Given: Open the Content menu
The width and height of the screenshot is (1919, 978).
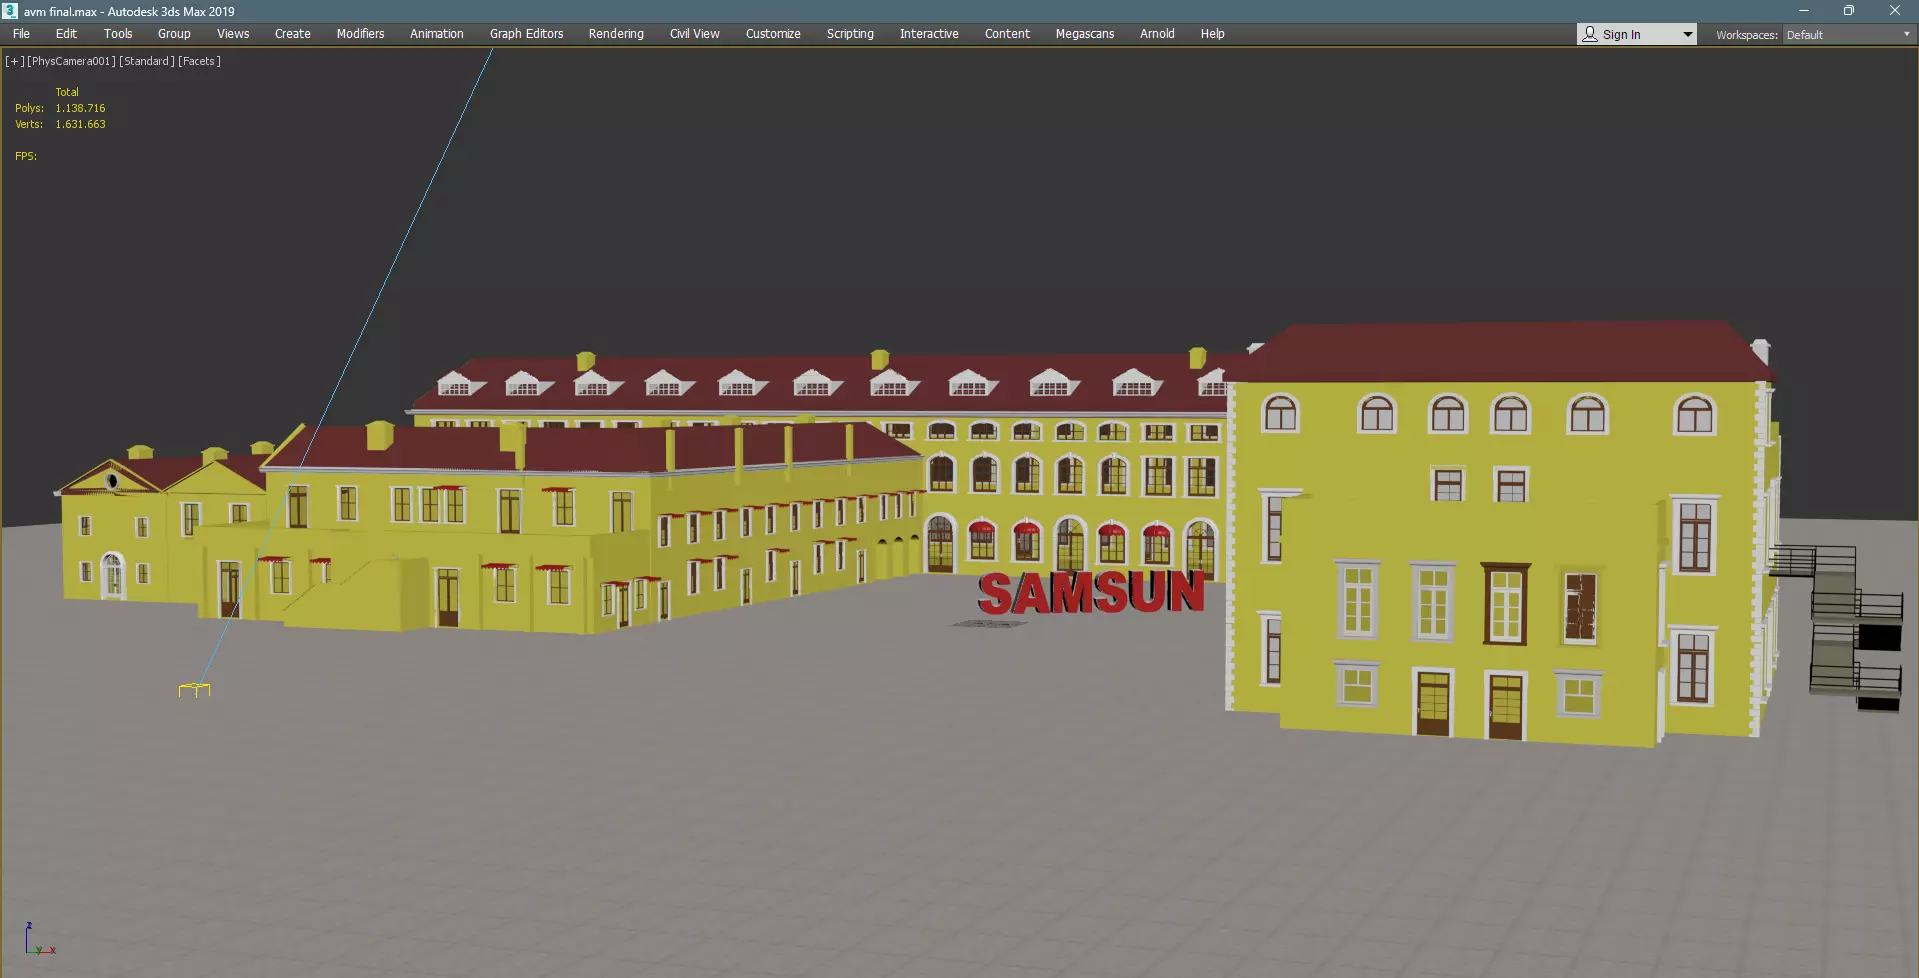Looking at the screenshot, I should [x=1007, y=34].
